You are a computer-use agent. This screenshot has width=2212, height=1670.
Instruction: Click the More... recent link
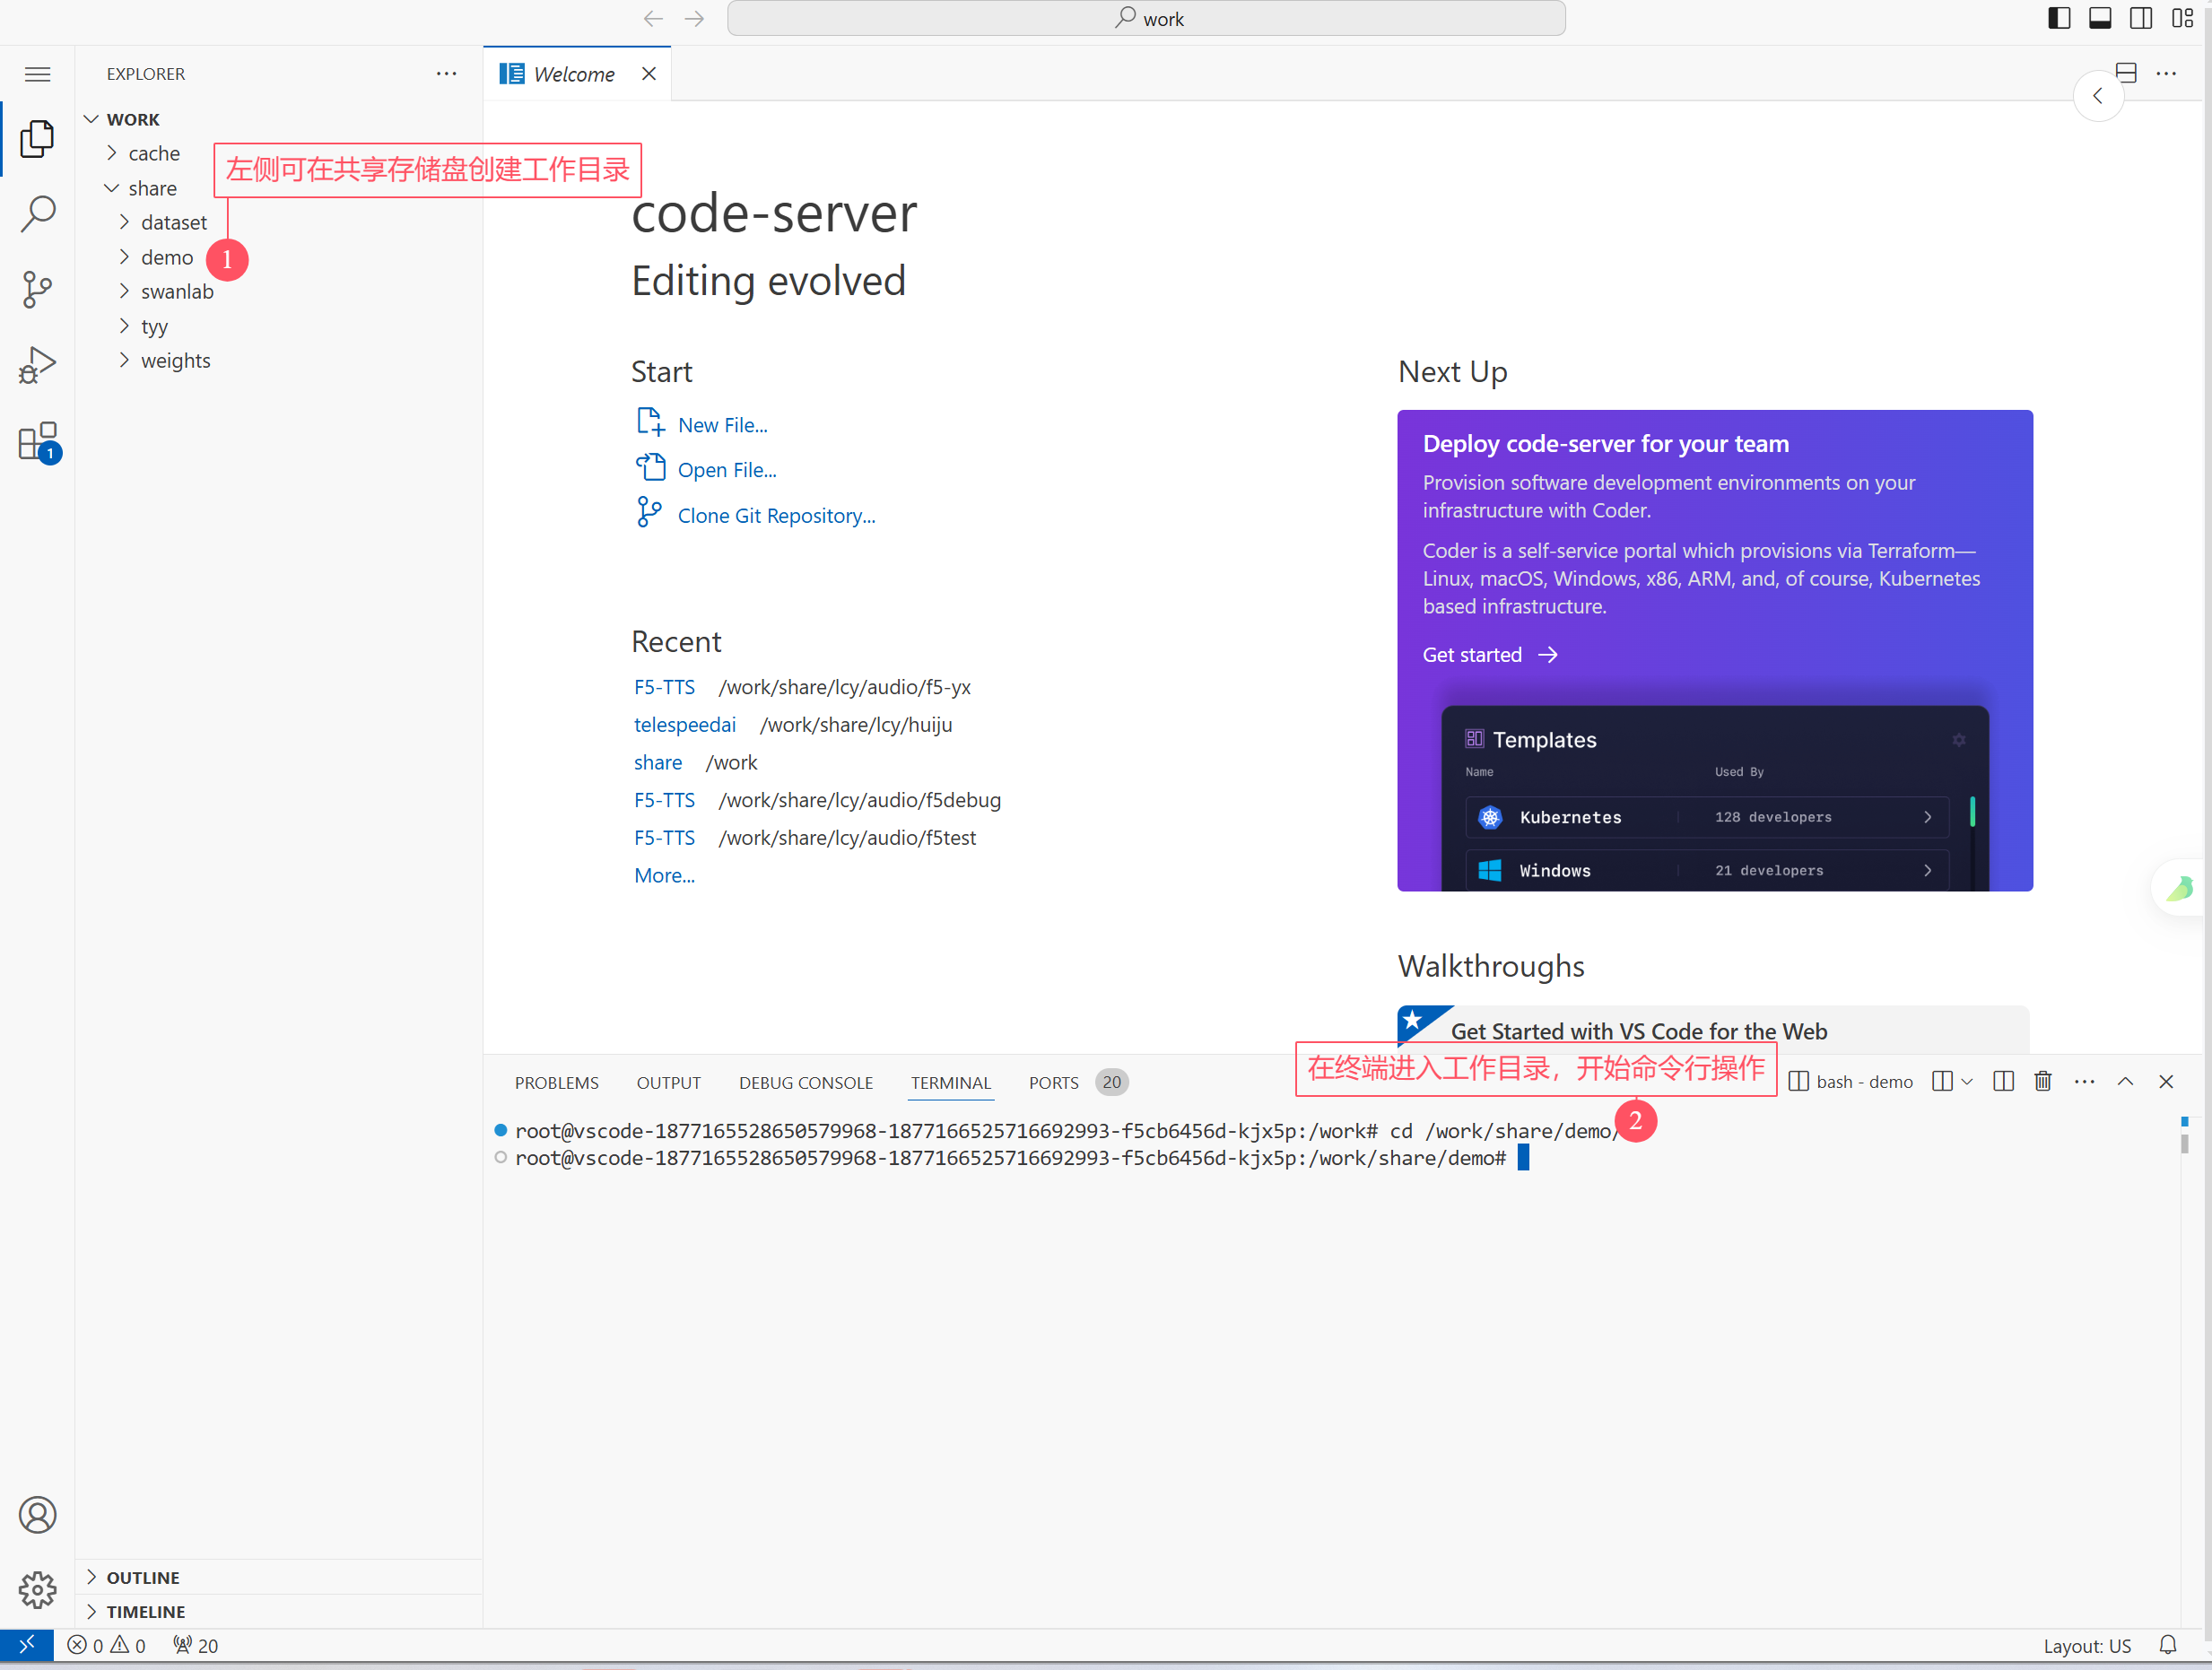tap(664, 876)
